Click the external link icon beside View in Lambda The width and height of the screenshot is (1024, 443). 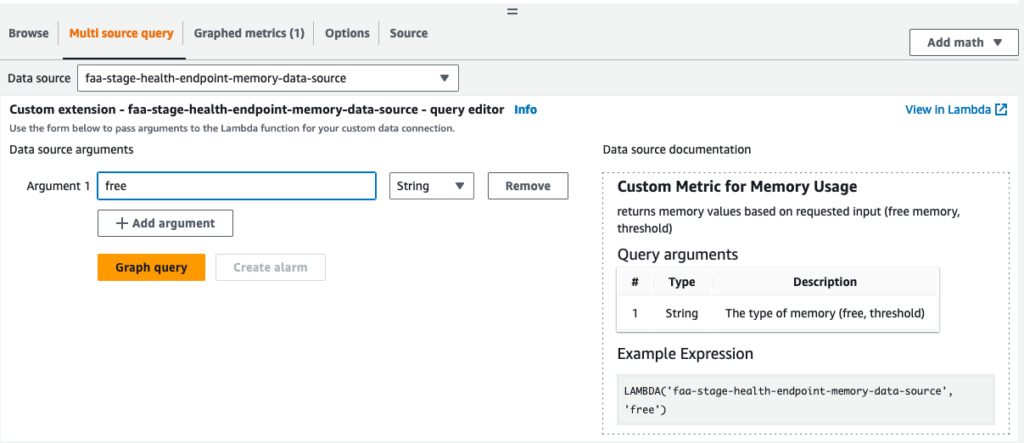pos(1001,110)
